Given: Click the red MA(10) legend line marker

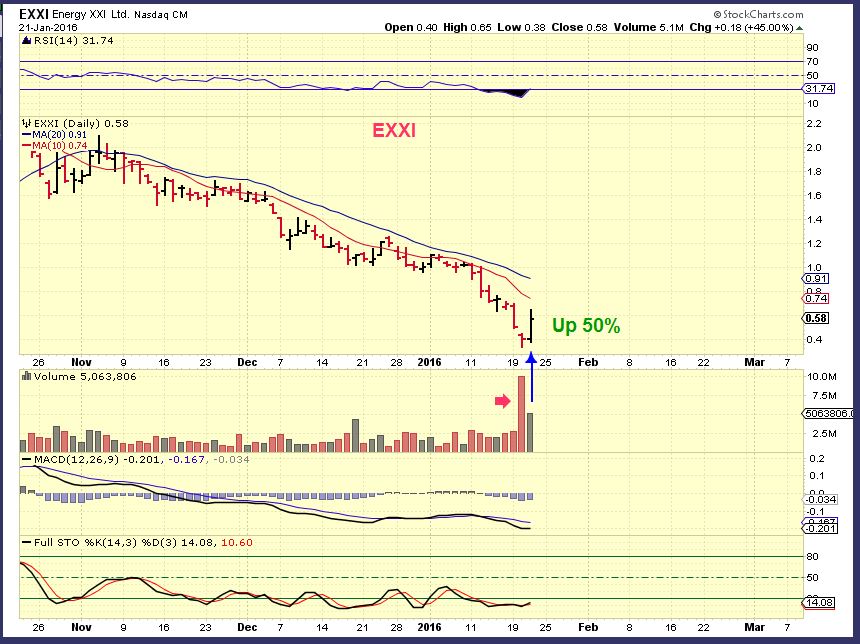Looking at the screenshot, I should tap(26, 146).
